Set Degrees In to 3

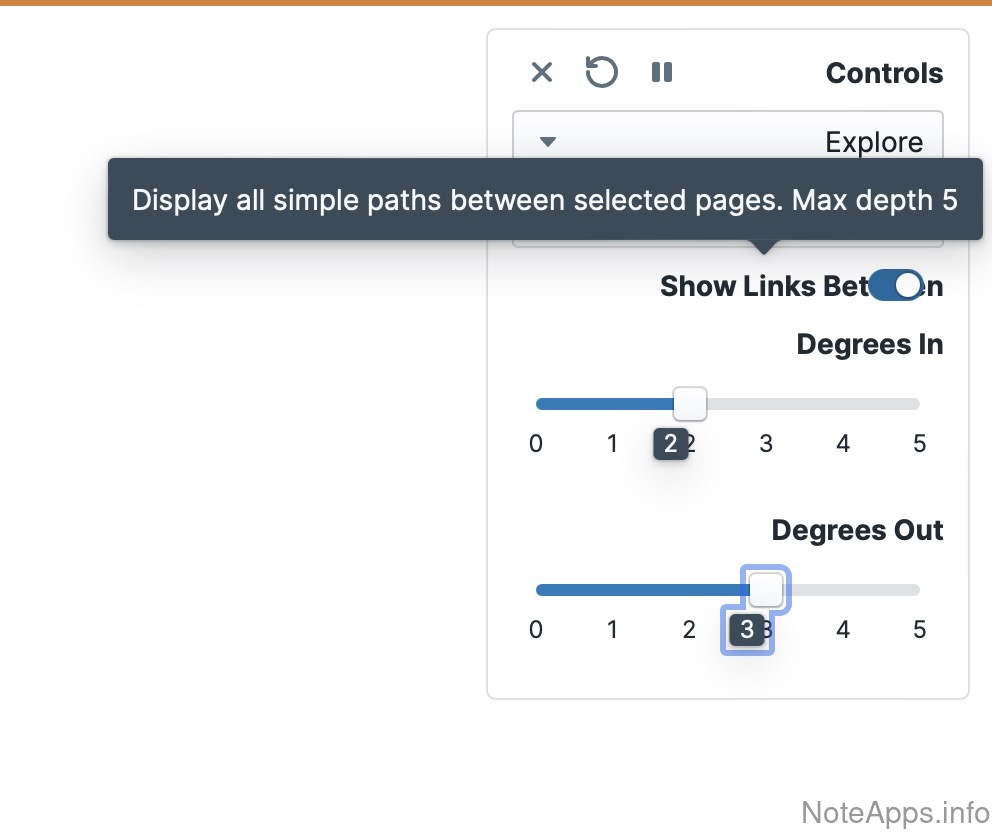766,404
